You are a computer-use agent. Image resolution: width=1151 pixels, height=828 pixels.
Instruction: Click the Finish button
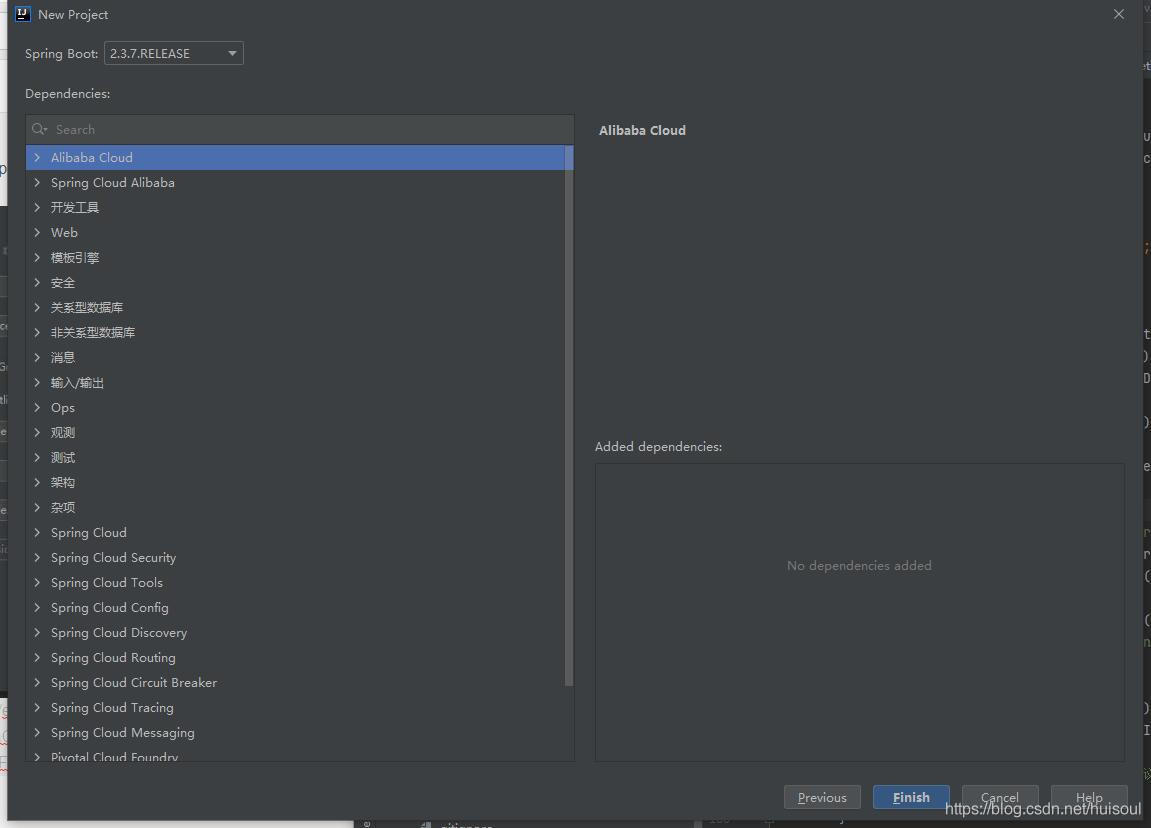pos(911,797)
